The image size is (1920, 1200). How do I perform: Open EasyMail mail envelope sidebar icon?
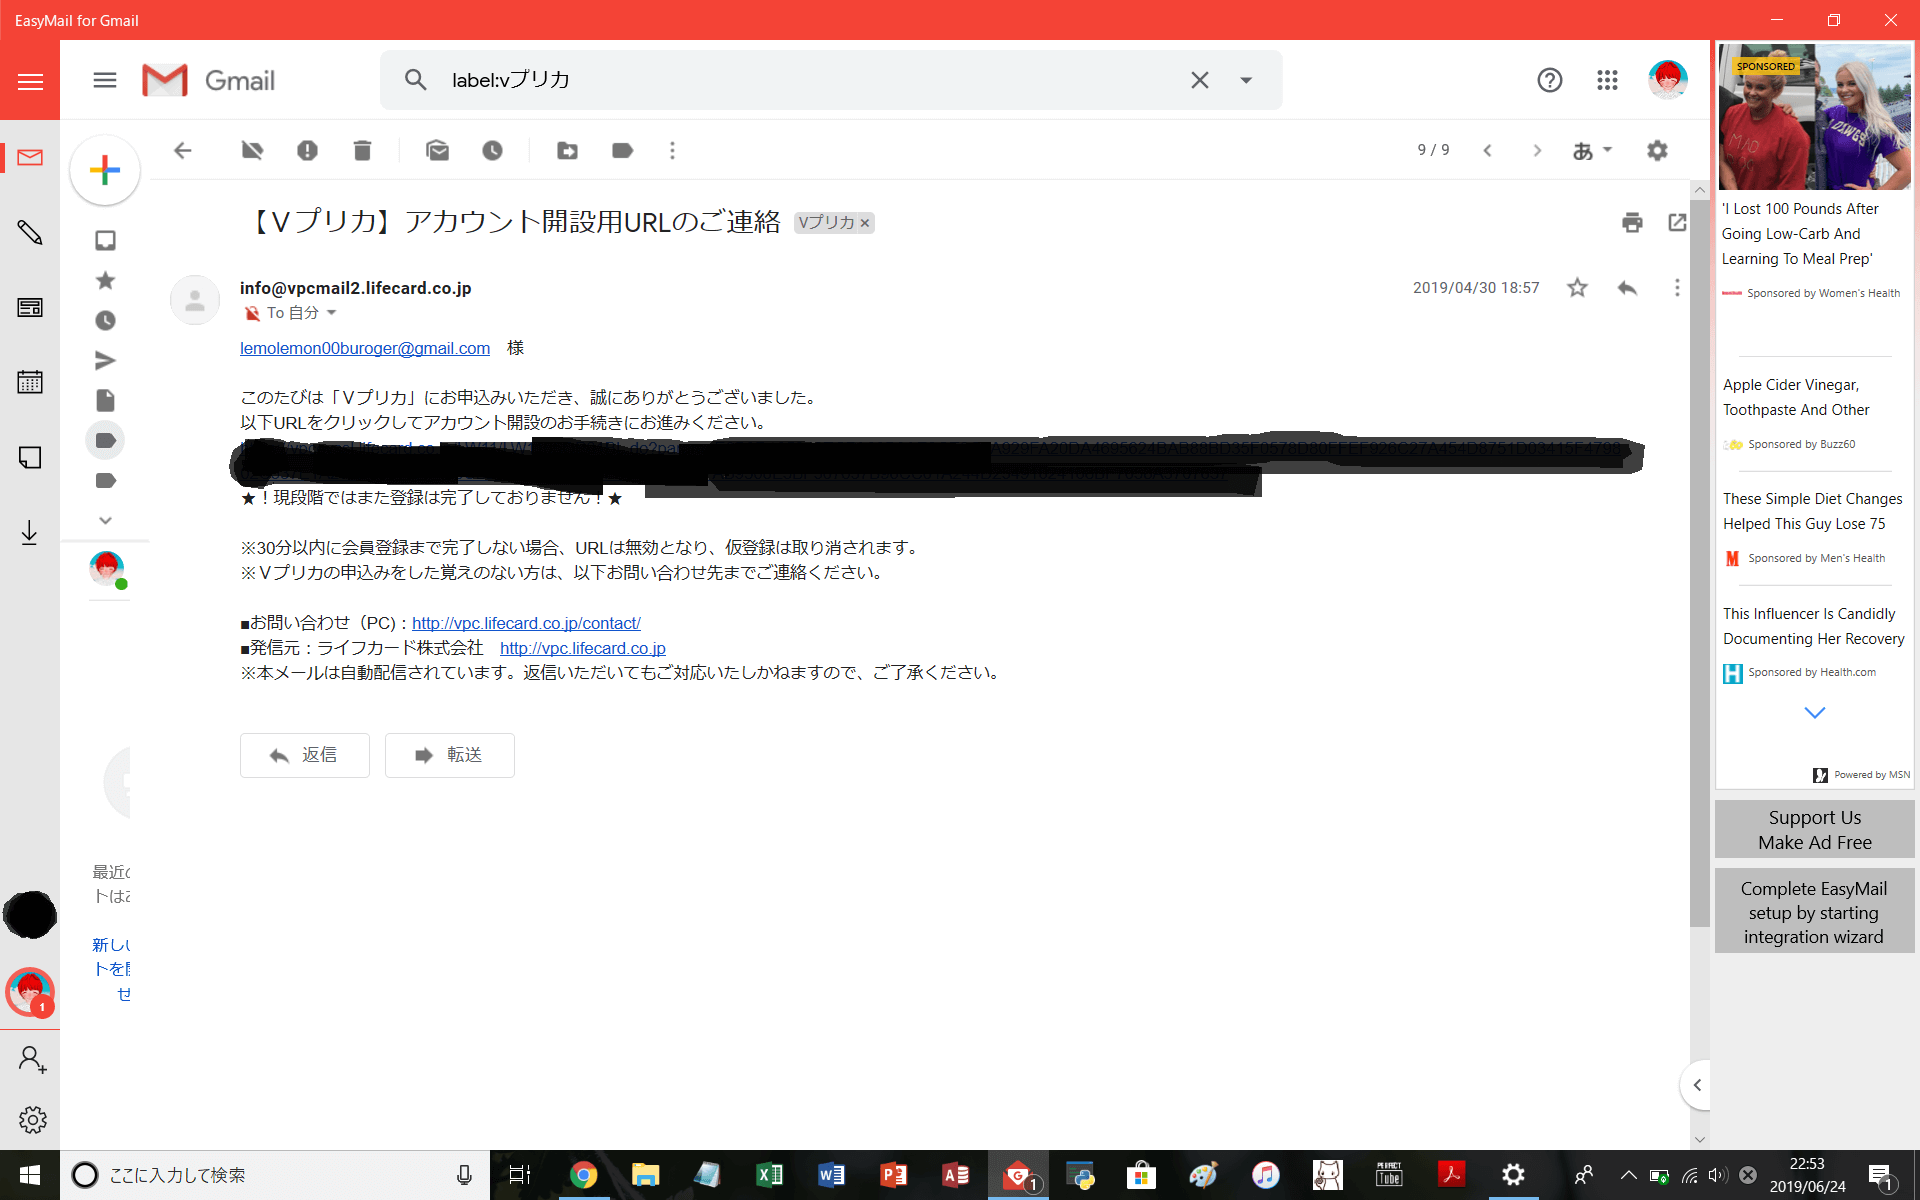pos(30,158)
